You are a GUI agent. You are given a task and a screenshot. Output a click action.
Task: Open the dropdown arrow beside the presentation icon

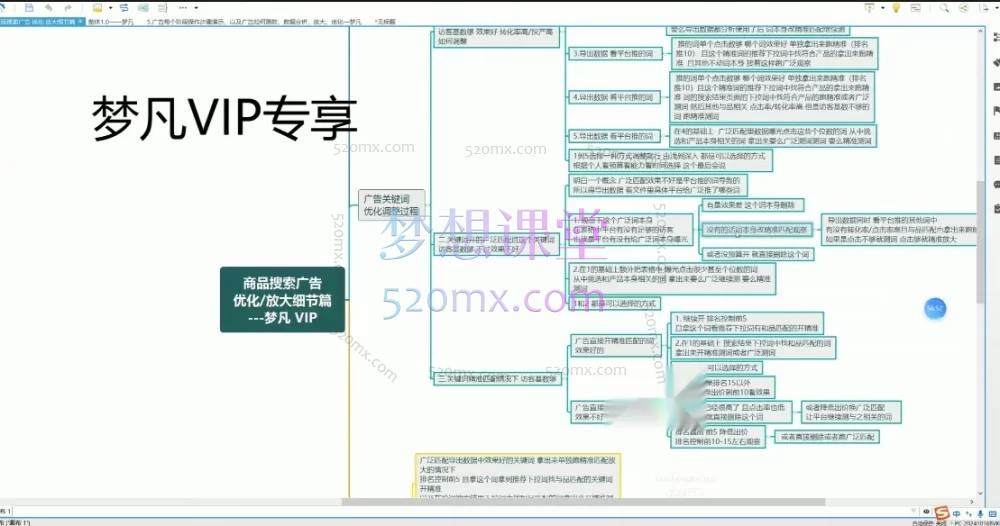coord(883,8)
